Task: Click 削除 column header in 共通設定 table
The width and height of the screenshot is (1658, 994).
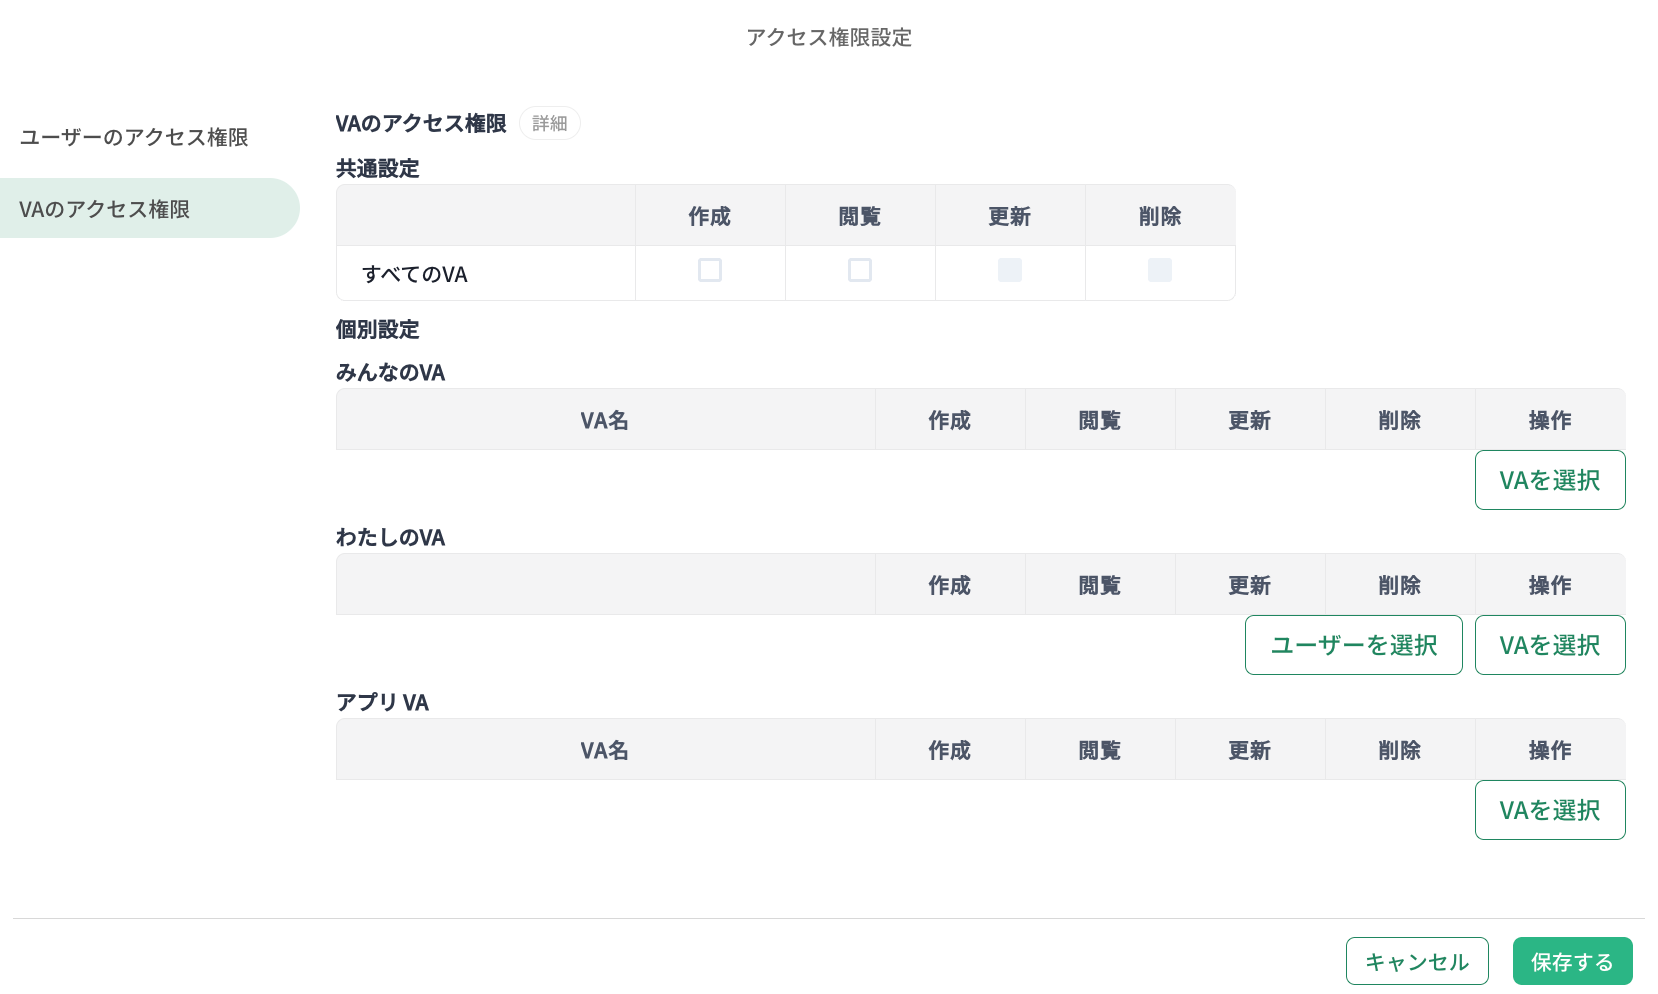Action: tap(1160, 216)
